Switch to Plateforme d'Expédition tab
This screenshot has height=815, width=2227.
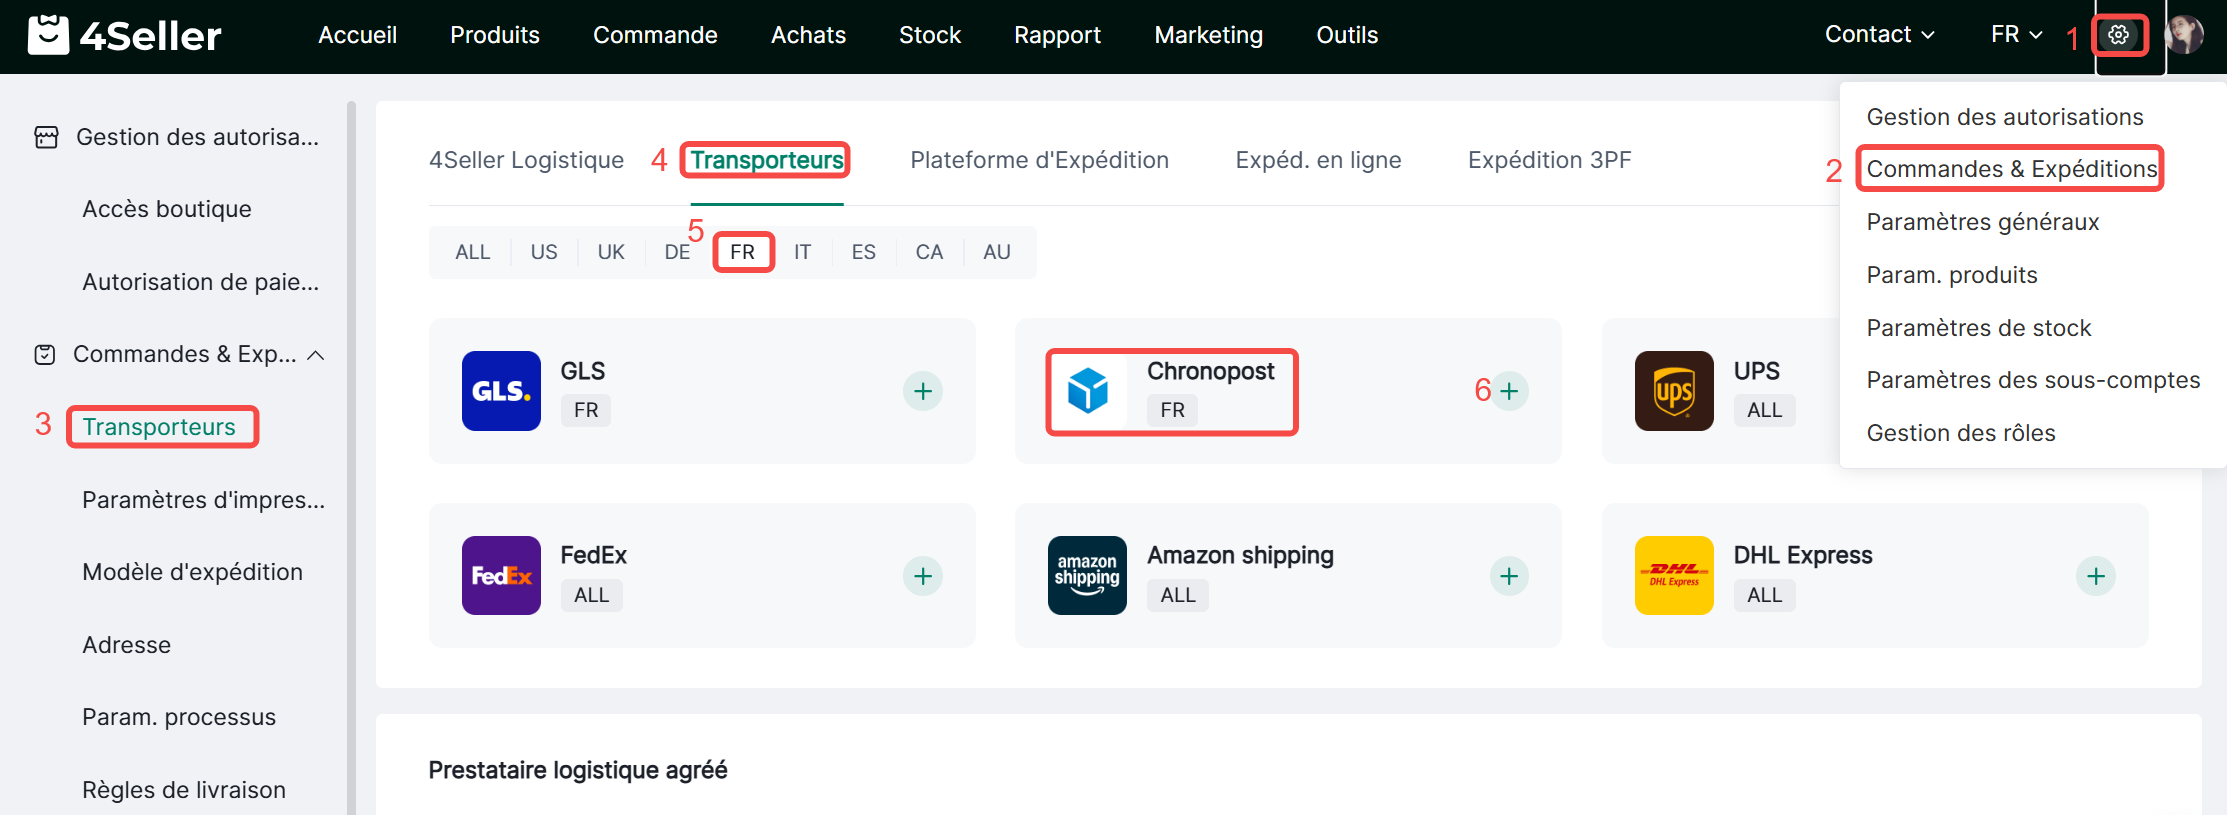(1039, 160)
